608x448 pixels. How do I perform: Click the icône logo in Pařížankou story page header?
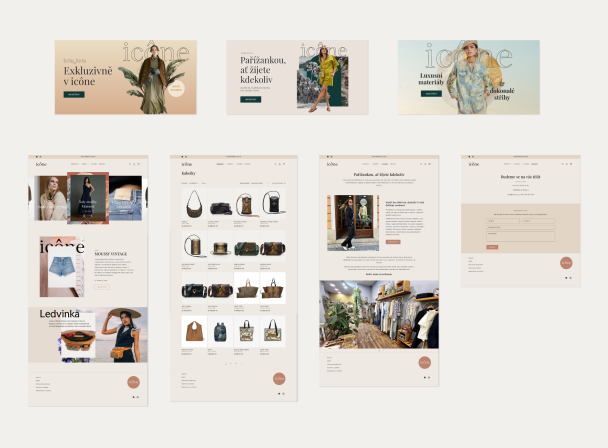coord(332,164)
